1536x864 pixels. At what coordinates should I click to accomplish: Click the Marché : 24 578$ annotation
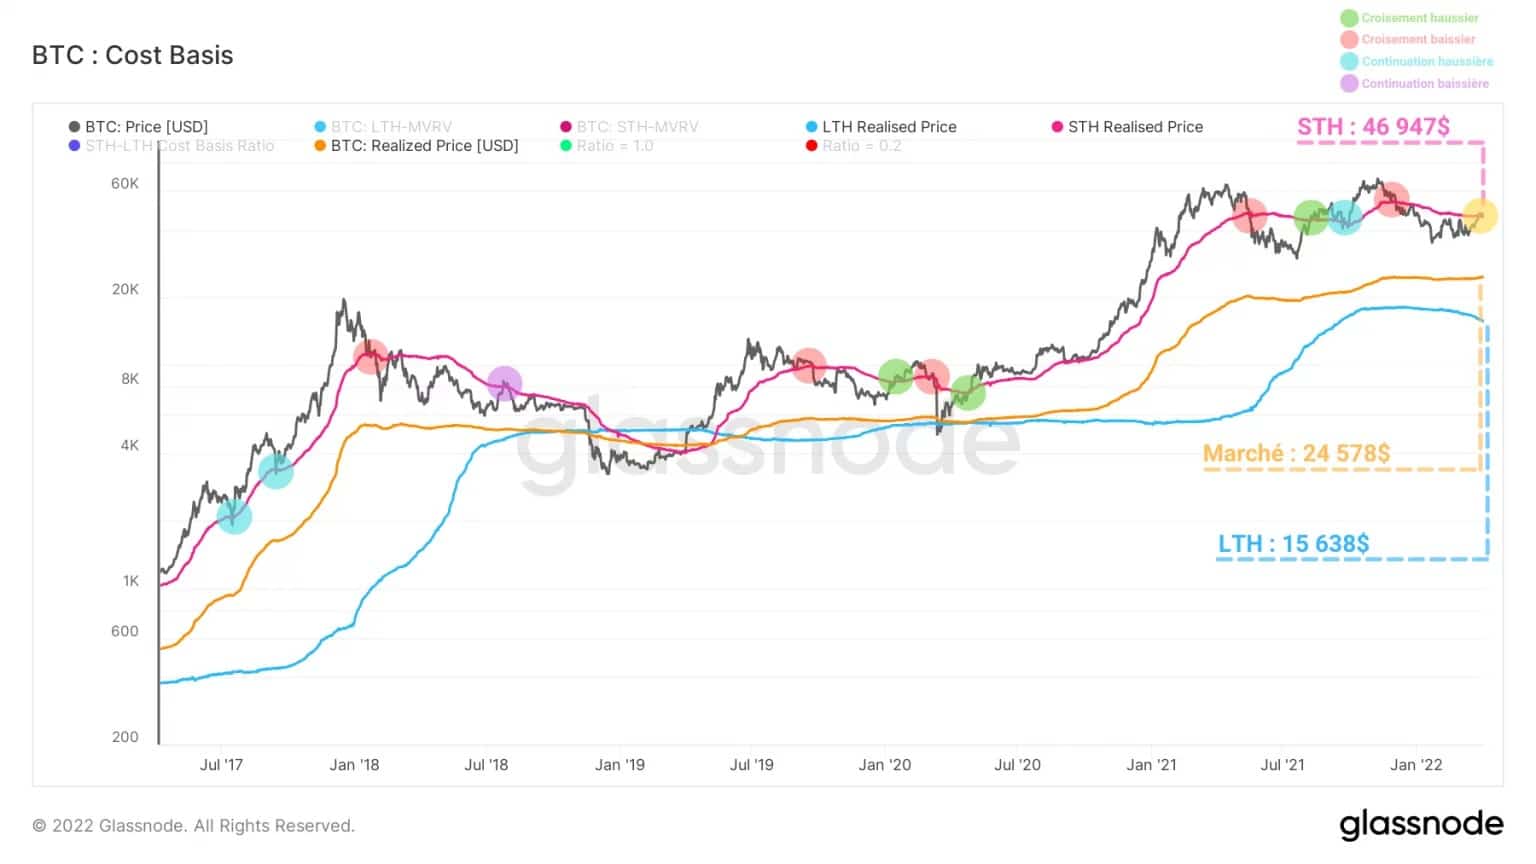[x=1296, y=454]
